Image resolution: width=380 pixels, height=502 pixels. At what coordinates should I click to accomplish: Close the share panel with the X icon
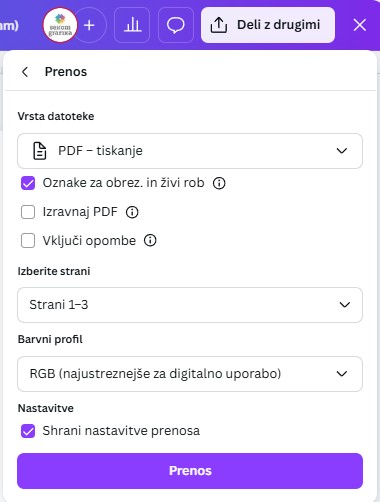click(360, 25)
